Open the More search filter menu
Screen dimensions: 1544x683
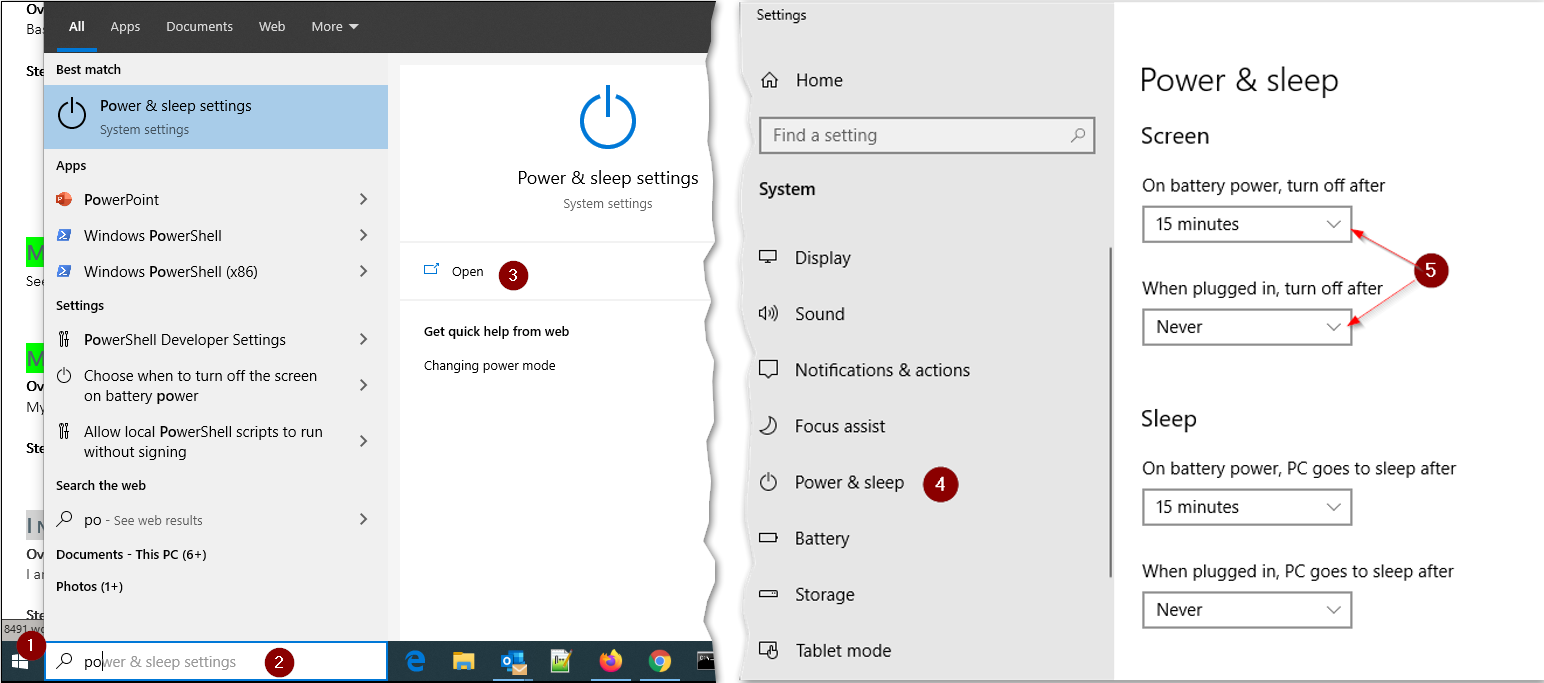point(334,27)
